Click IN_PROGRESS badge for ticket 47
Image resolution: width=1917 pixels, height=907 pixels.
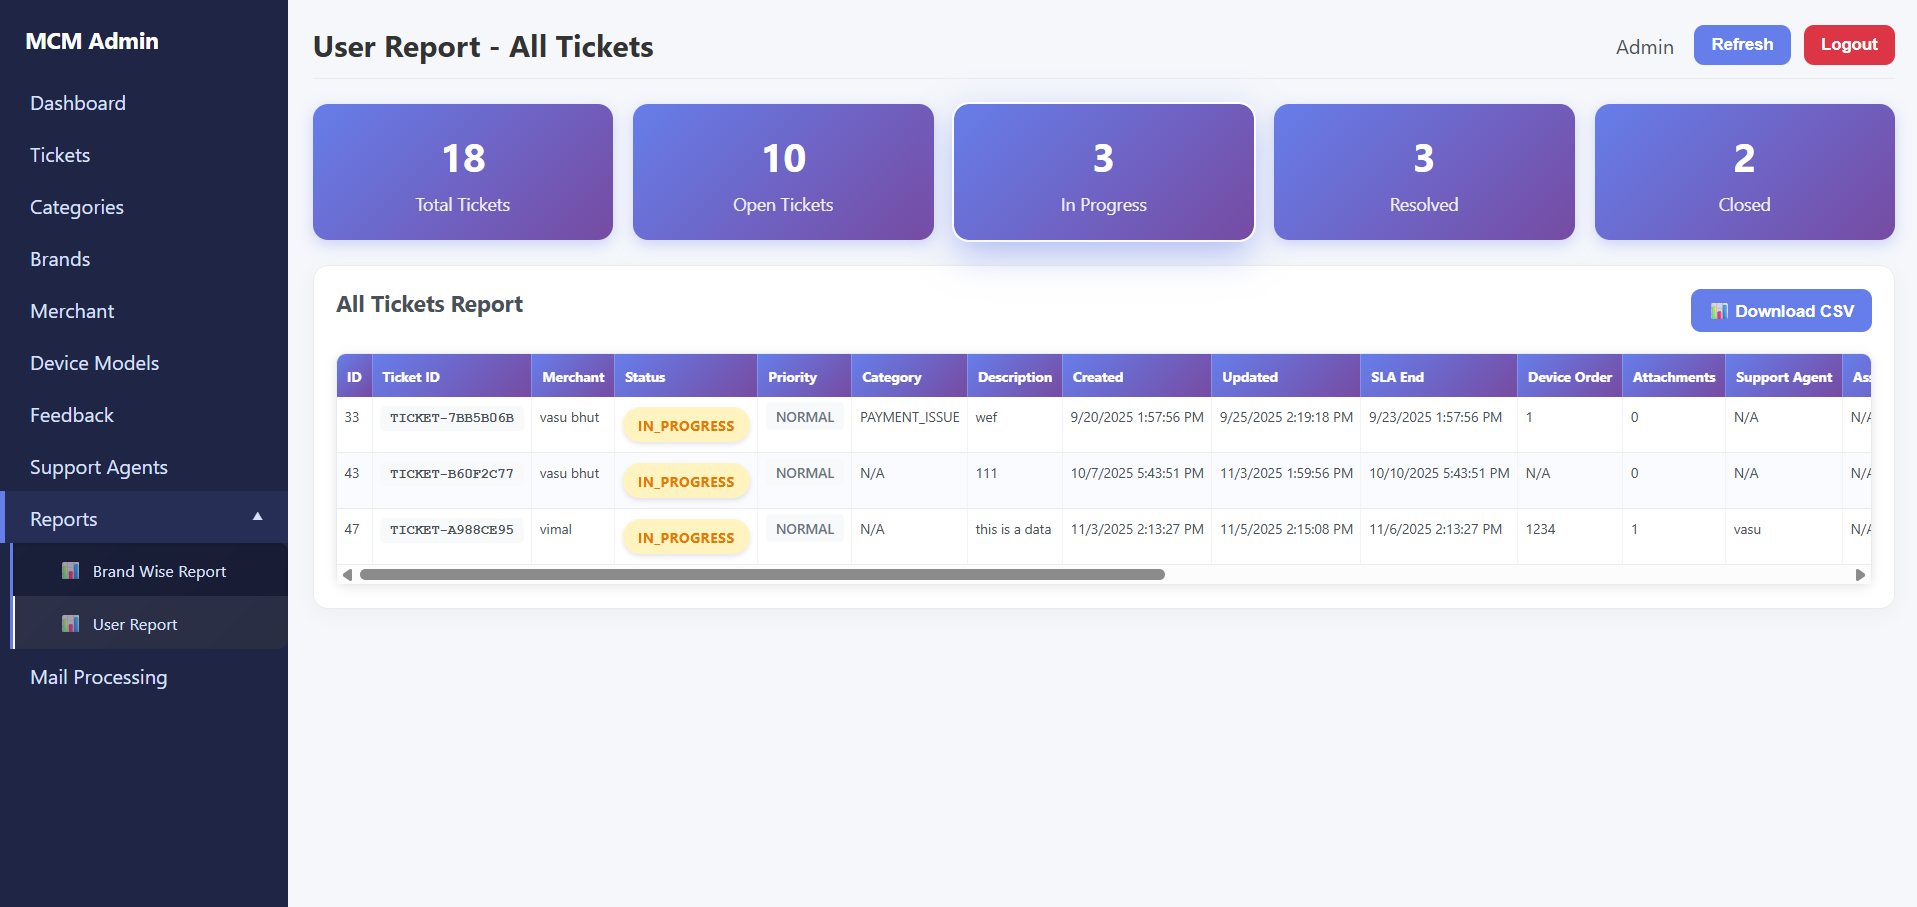pyautogui.click(x=686, y=538)
